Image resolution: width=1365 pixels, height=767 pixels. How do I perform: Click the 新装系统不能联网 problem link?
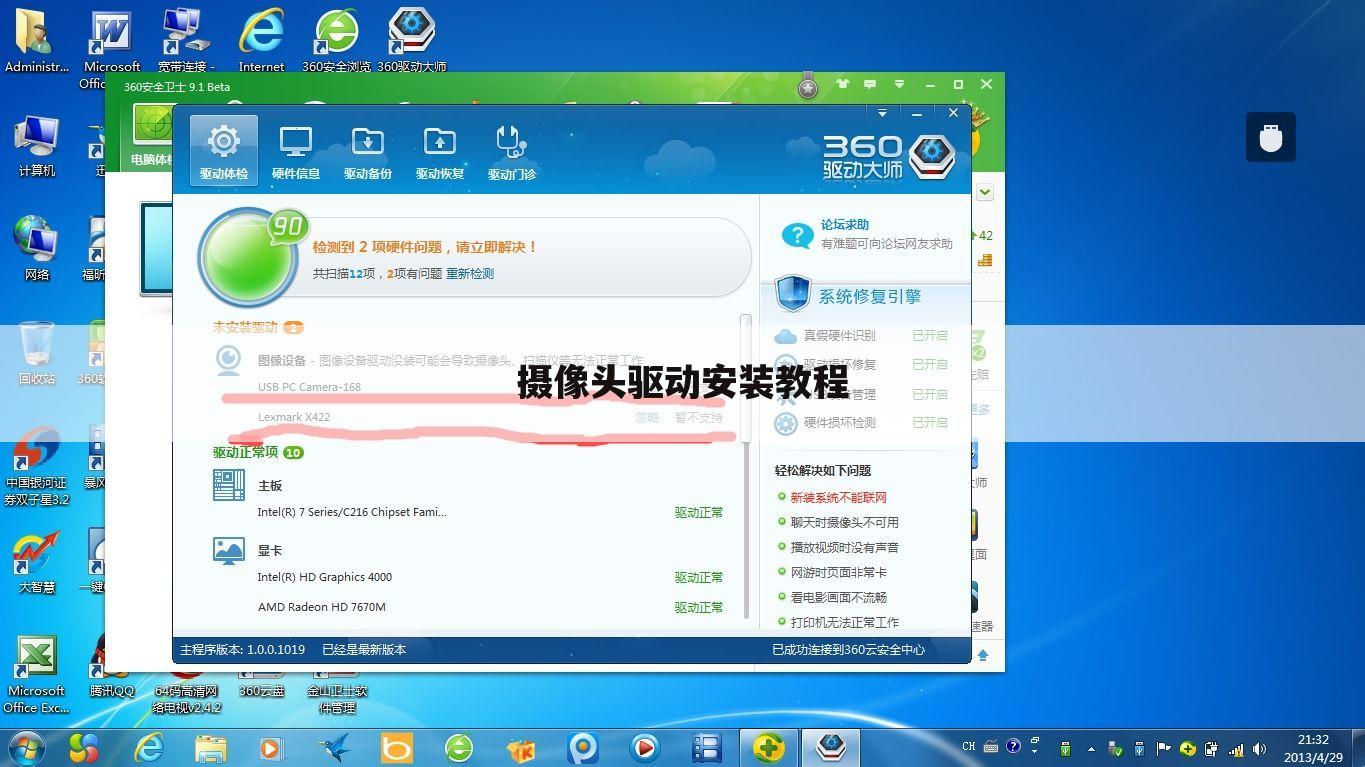point(838,497)
